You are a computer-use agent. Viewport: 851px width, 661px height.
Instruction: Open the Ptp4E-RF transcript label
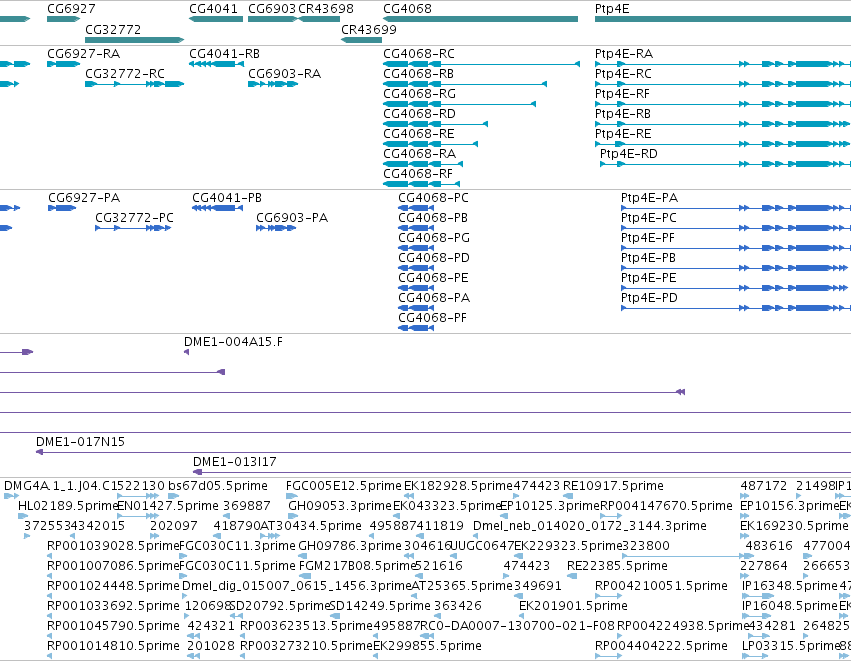pos(623,94)
